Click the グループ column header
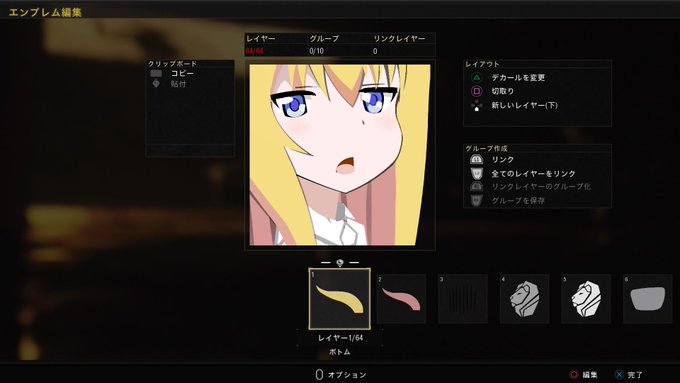Screen dimensions: 680x383 click(x=324, y=39)
